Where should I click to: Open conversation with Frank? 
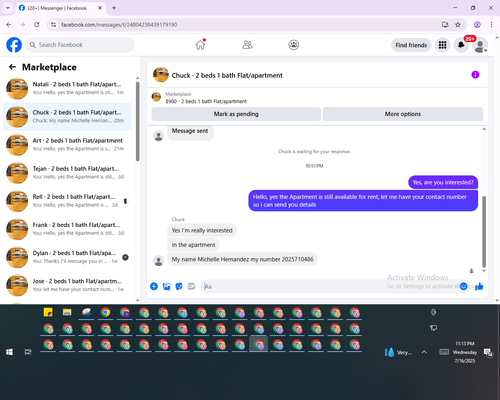pos(68,229)
